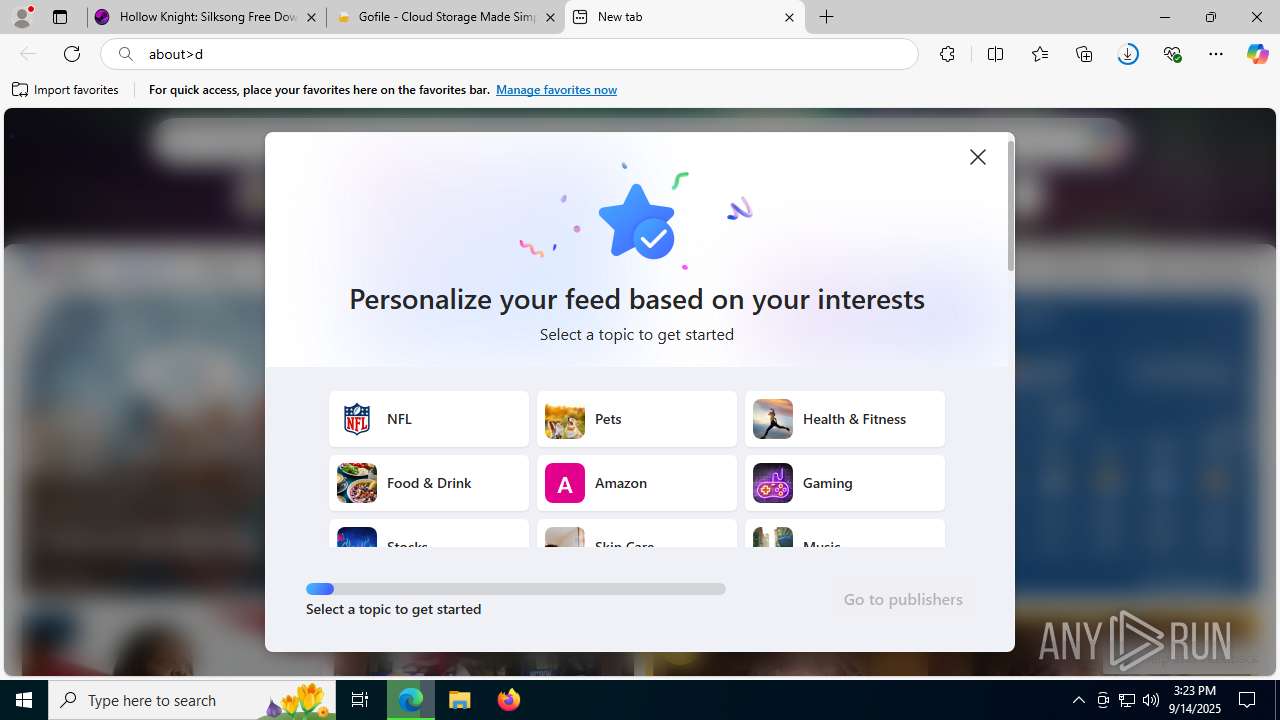The width and height of the screenshot is (1280, 720).
Task: Open the tab actions menu icon
Action: (x=60, y=17)
